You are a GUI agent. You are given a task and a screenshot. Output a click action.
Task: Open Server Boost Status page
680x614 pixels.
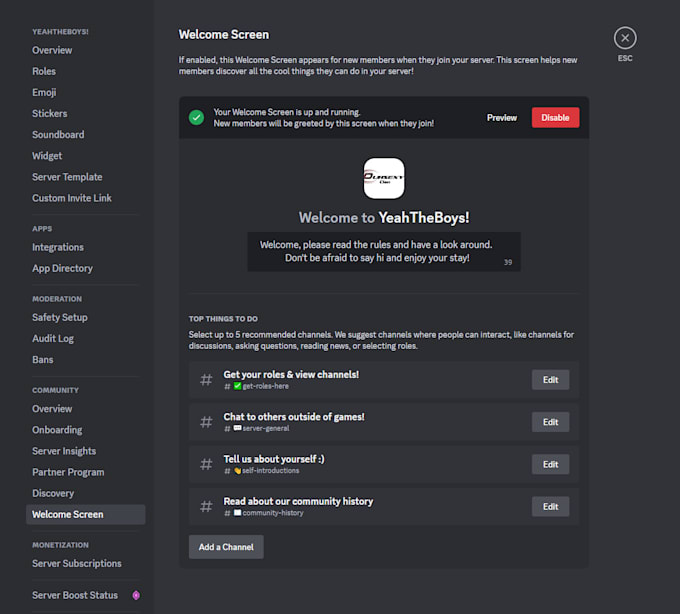tap(75, 595)
